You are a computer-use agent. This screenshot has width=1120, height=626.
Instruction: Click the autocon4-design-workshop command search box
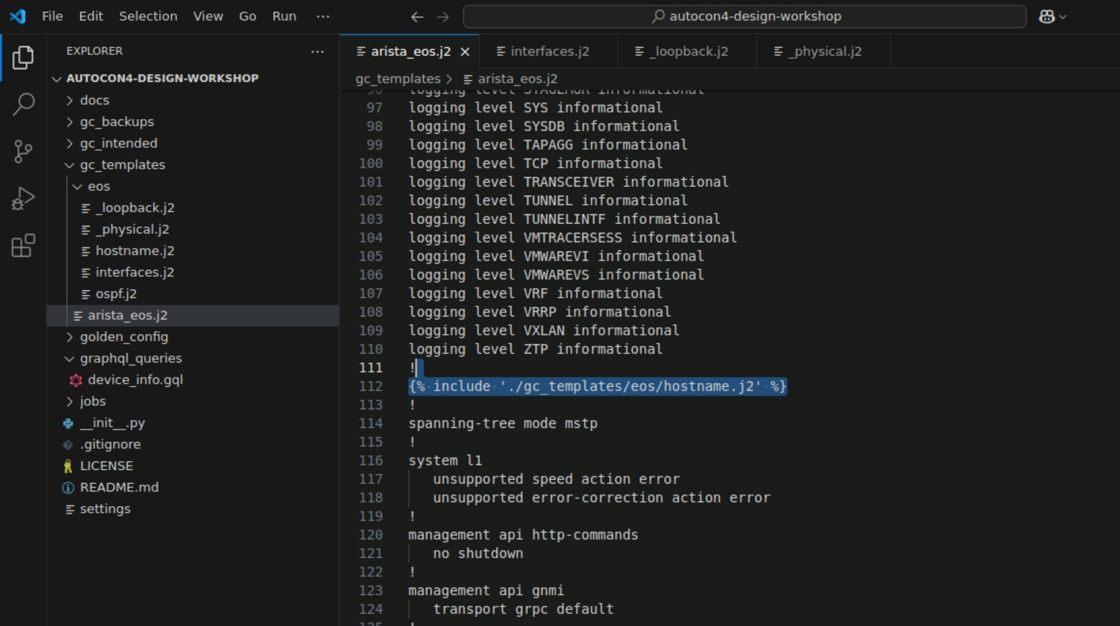(x=744, y=16)
